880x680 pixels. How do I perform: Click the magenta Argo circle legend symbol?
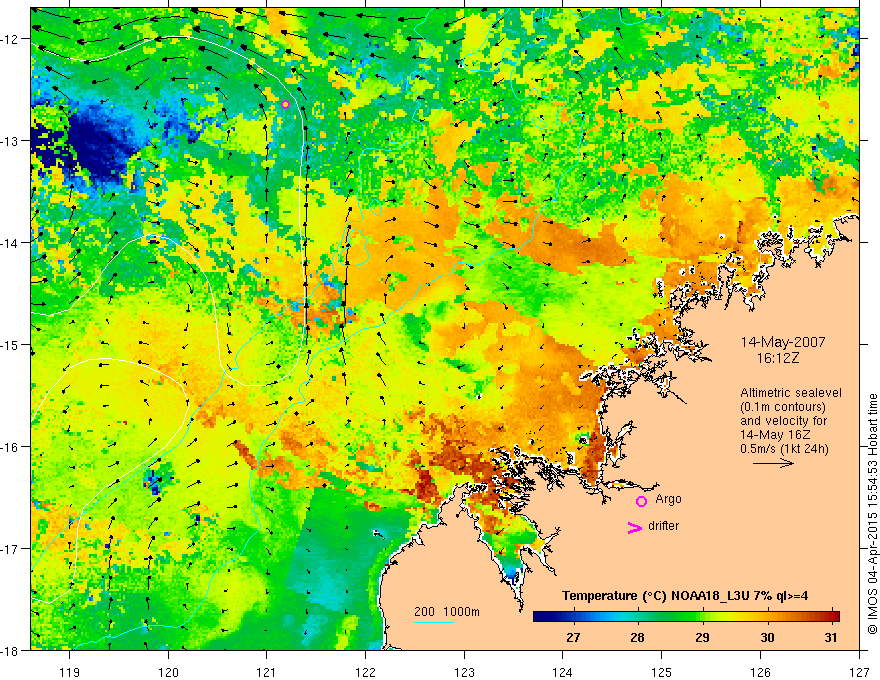coord(641,501)
